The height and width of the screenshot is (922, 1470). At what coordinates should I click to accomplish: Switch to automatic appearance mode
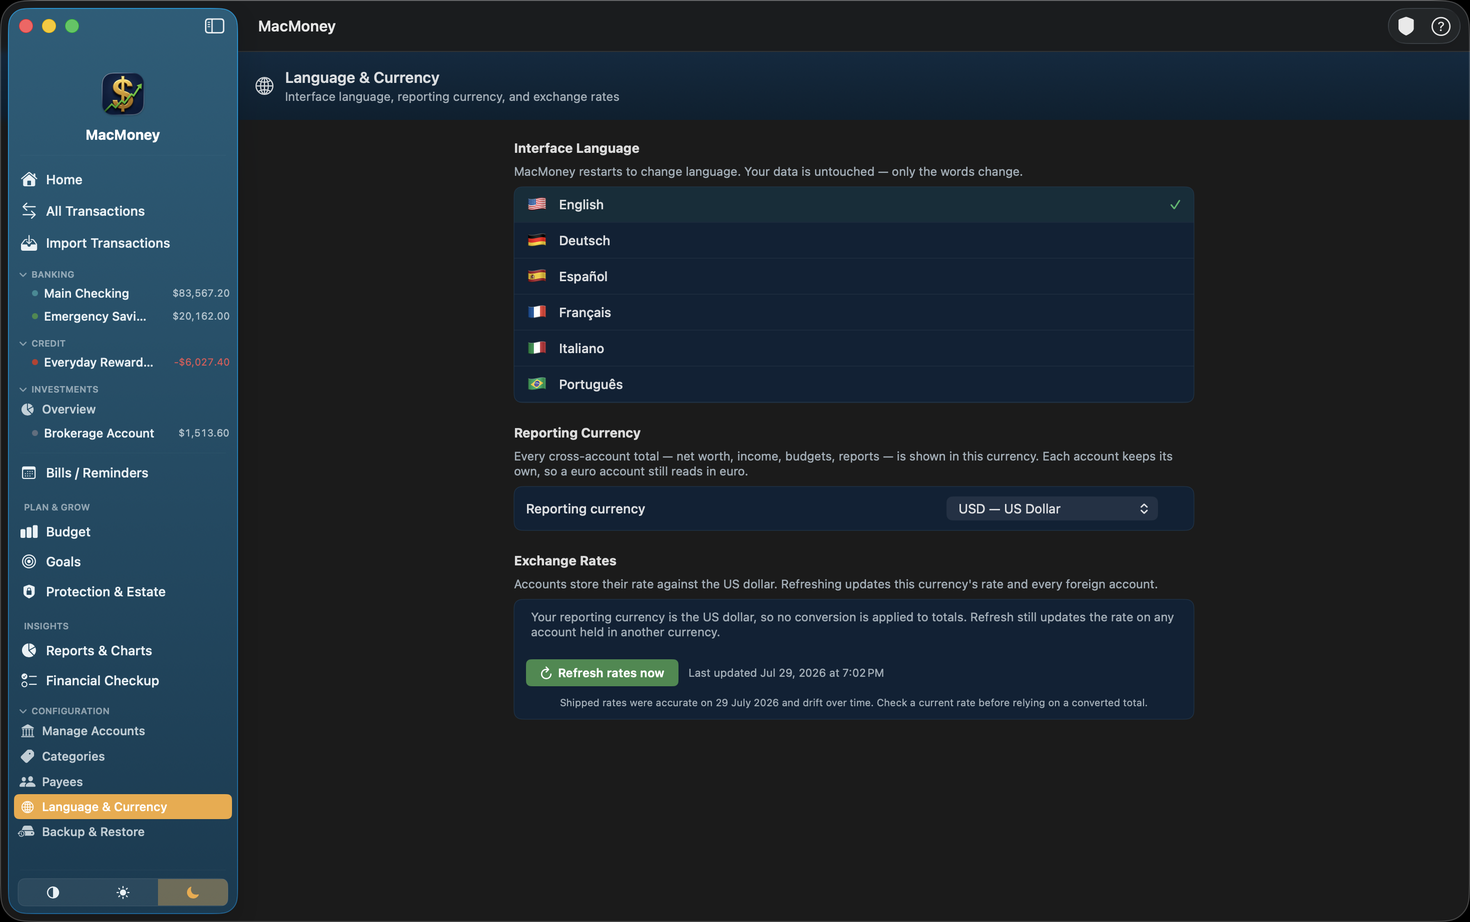click(53, 892)
